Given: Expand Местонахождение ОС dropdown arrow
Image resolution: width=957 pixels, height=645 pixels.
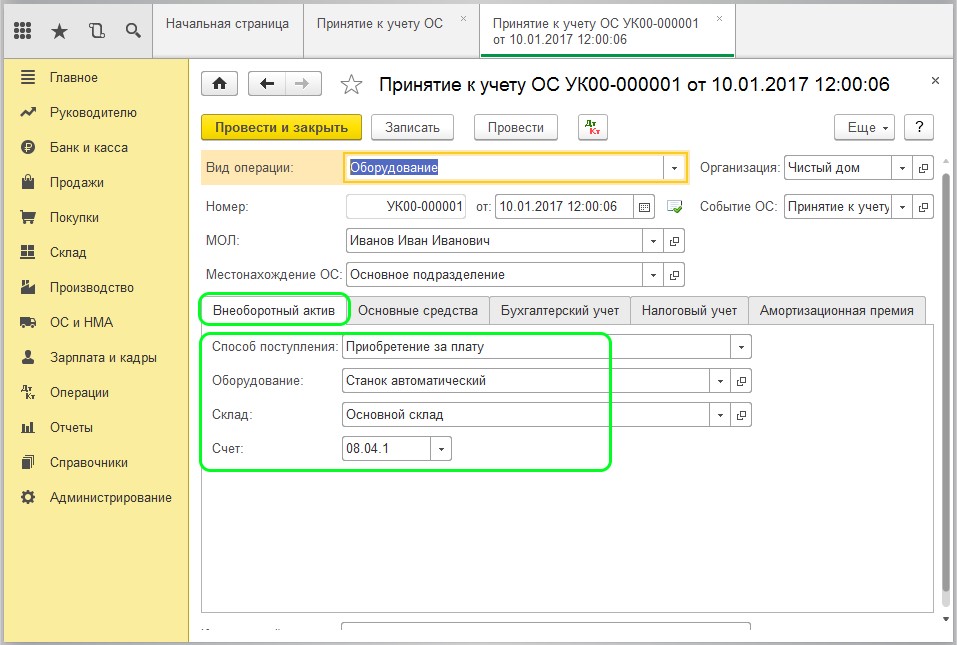Looking at the screenshot, I should pyautogui.click(x=653, y=275).
